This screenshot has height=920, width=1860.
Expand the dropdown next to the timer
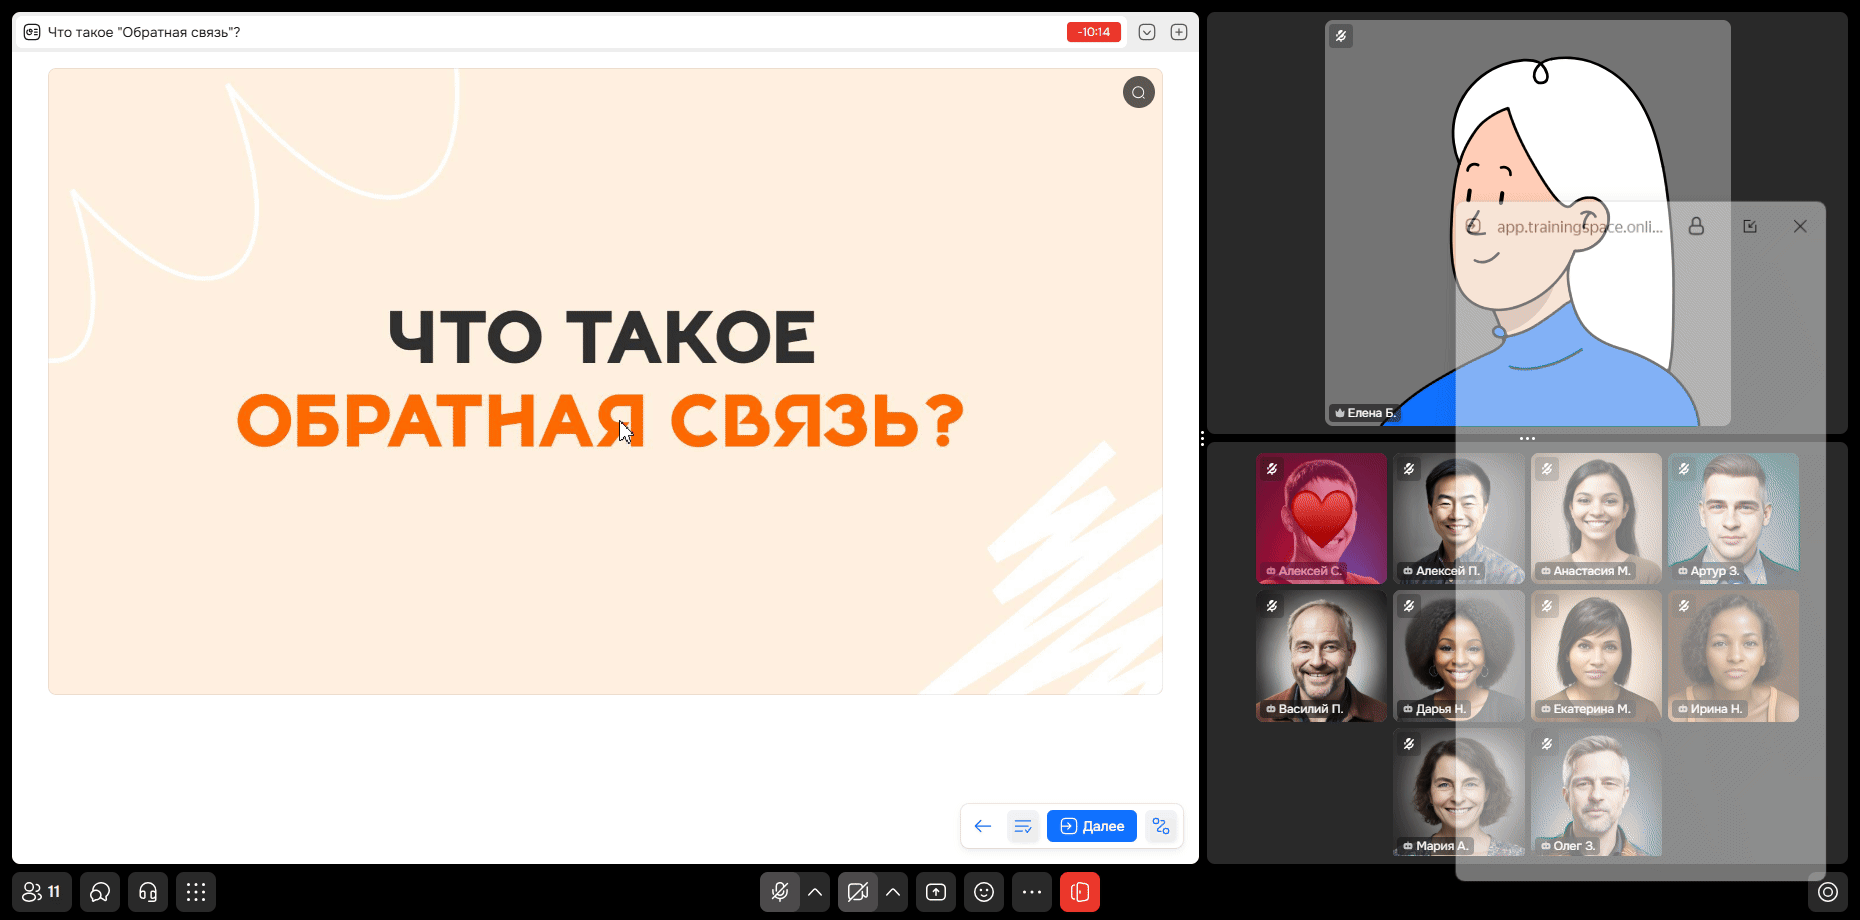pos(1147,32)
